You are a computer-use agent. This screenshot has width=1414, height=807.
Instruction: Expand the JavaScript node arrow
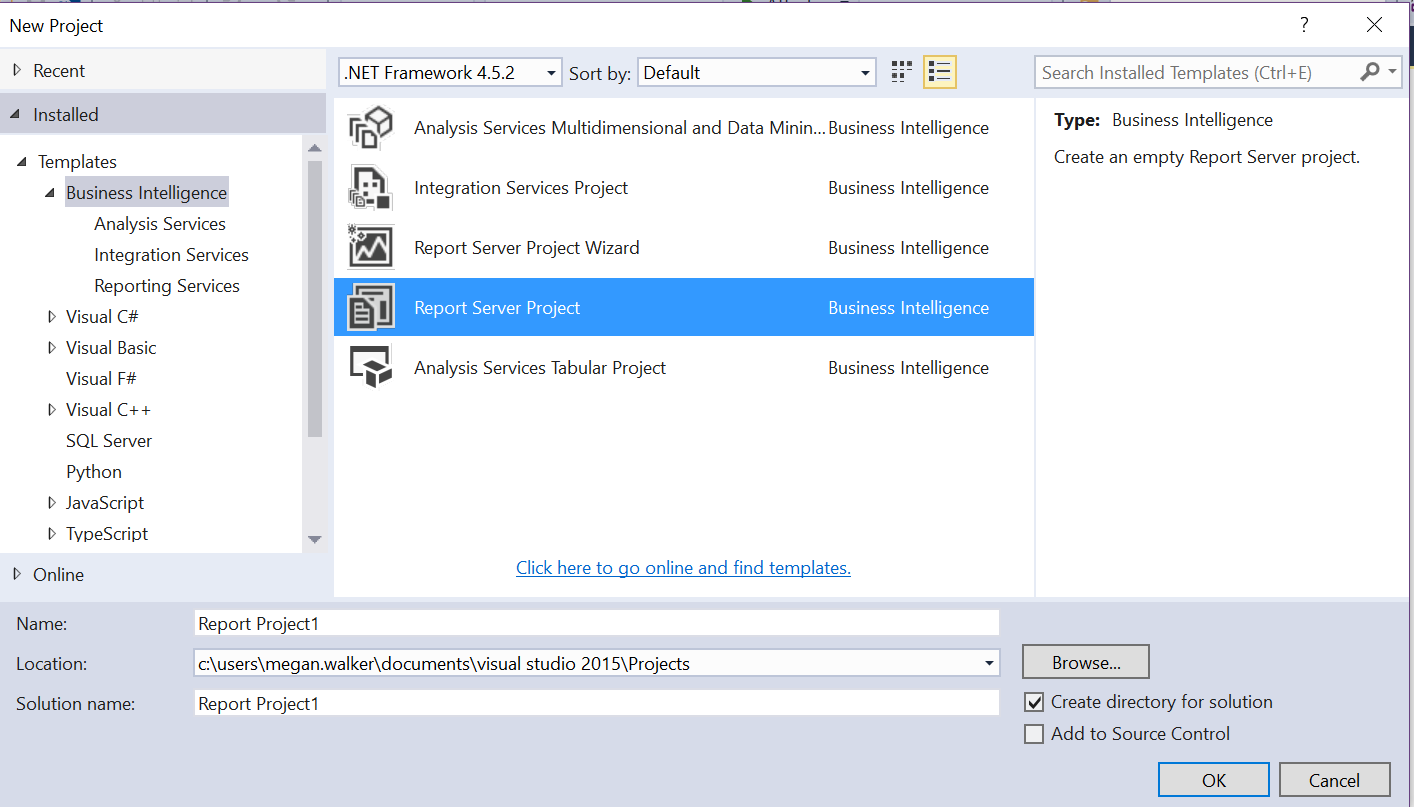(52, 503)
